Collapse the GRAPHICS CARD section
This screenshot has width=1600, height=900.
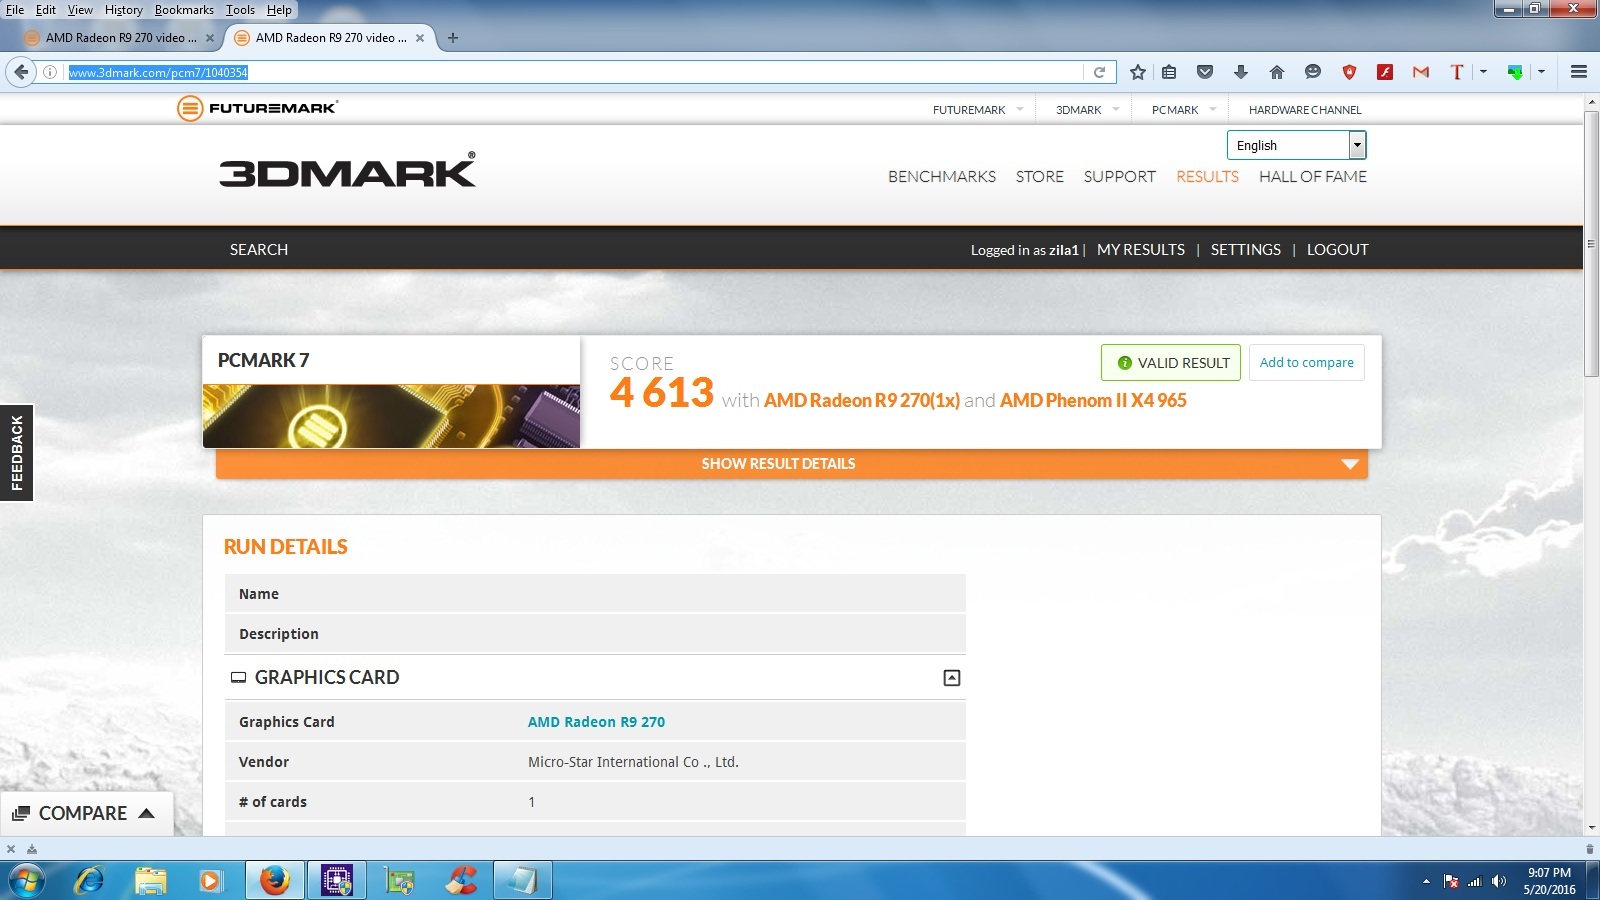(x=952, y=678)
